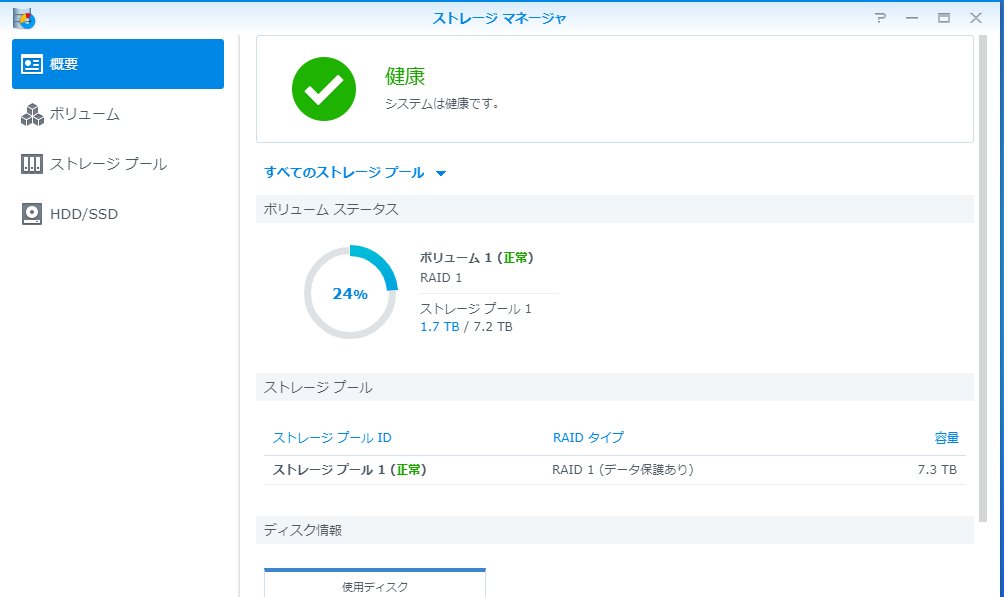This screenshot has height=597, width=1004.
Task: Click the ボリューム cubes icon
Action: [x=32, y=115]
